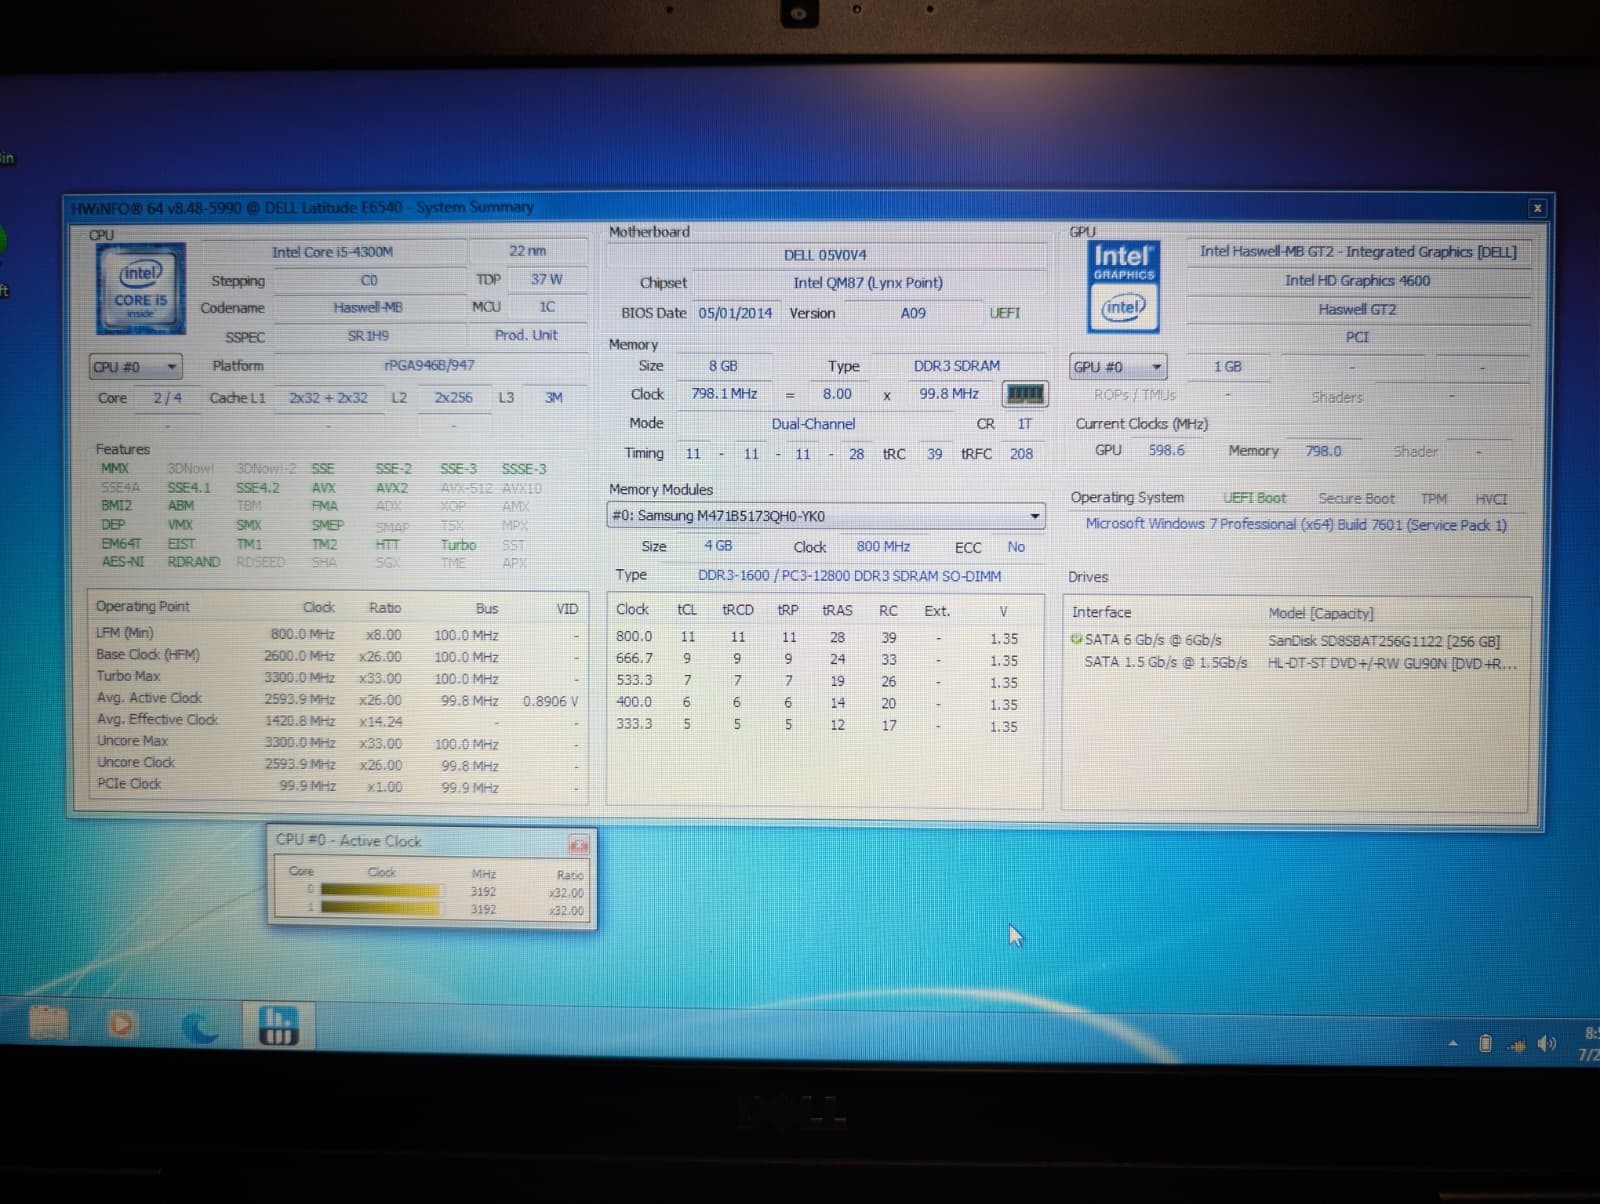
Task: Close the CPU #0 Active Clock window
Action: pos(578,845)
